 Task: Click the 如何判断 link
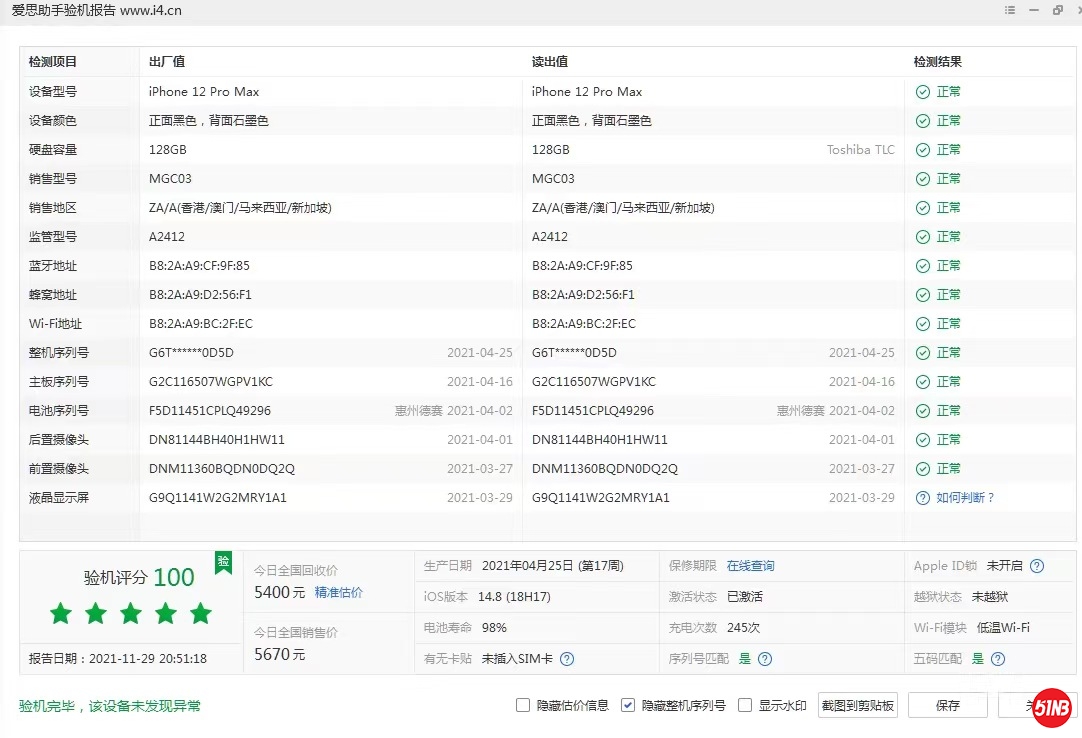(965, 498)
